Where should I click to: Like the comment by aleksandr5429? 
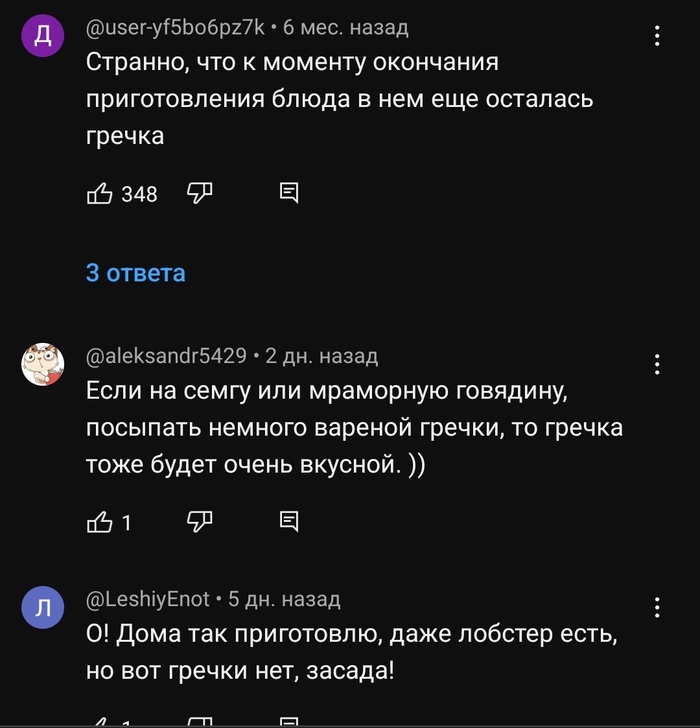[100, 520]
